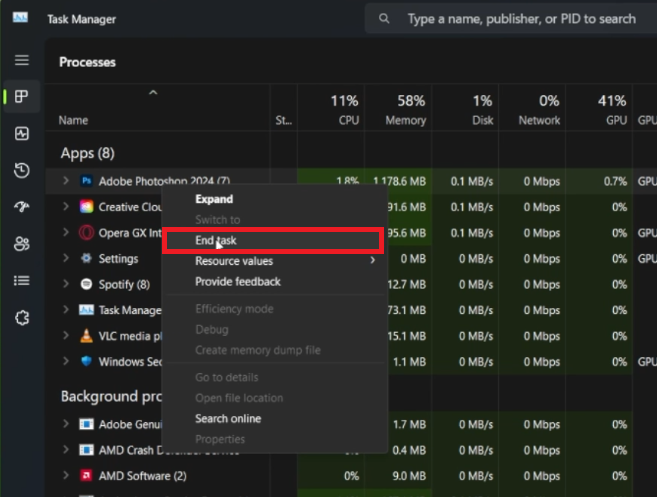Expand the Spotify (8) process group
Screen dimensions: 657x497
(66, 284)
